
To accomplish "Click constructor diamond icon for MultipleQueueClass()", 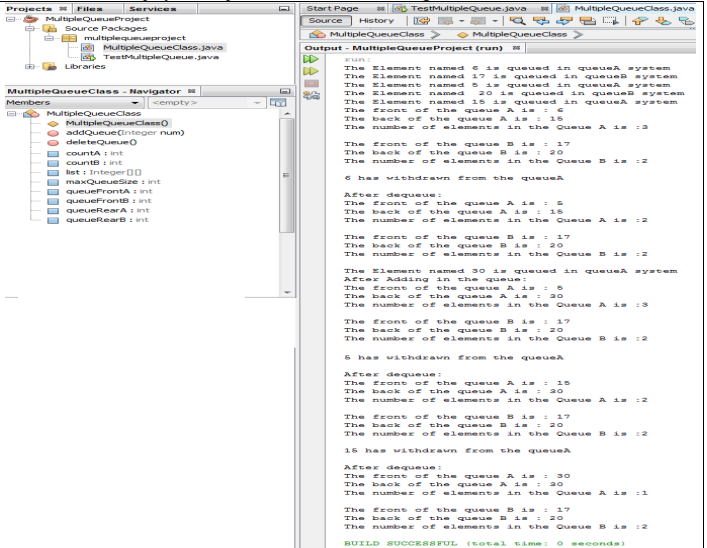I will 53,123.
